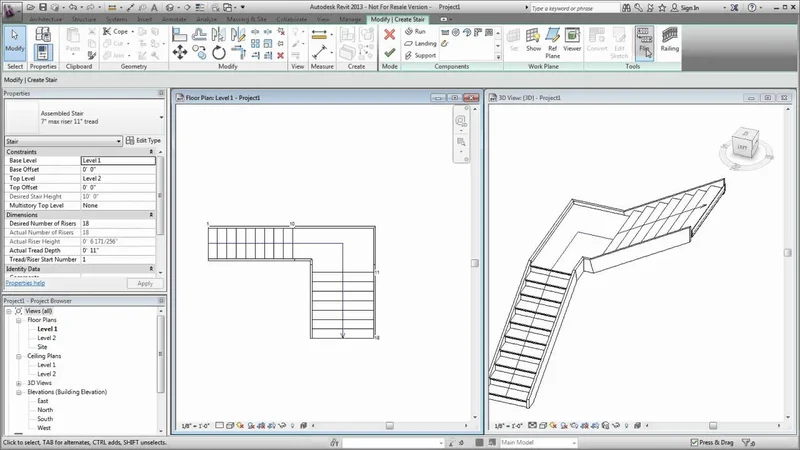Screen dimensions: 800x450
Task: Choose the Landing component tool
Action: pos(420,43)
